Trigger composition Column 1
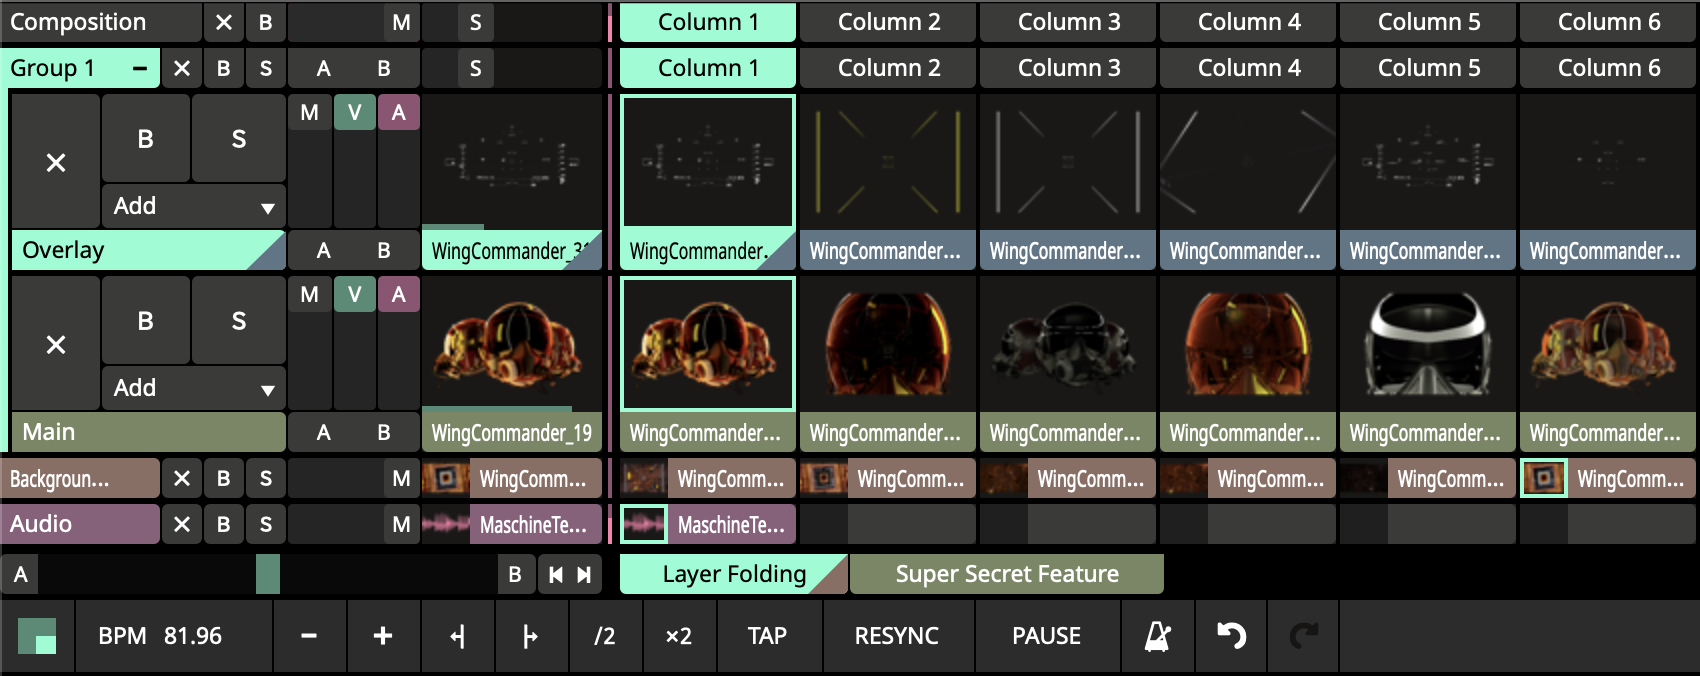 coord(708,22)
